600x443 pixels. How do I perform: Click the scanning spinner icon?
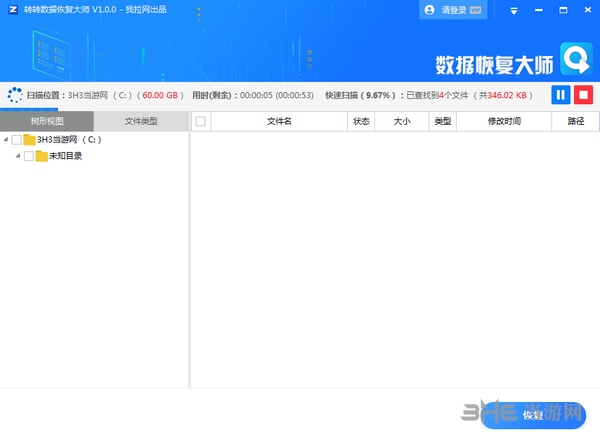point(15,95)
